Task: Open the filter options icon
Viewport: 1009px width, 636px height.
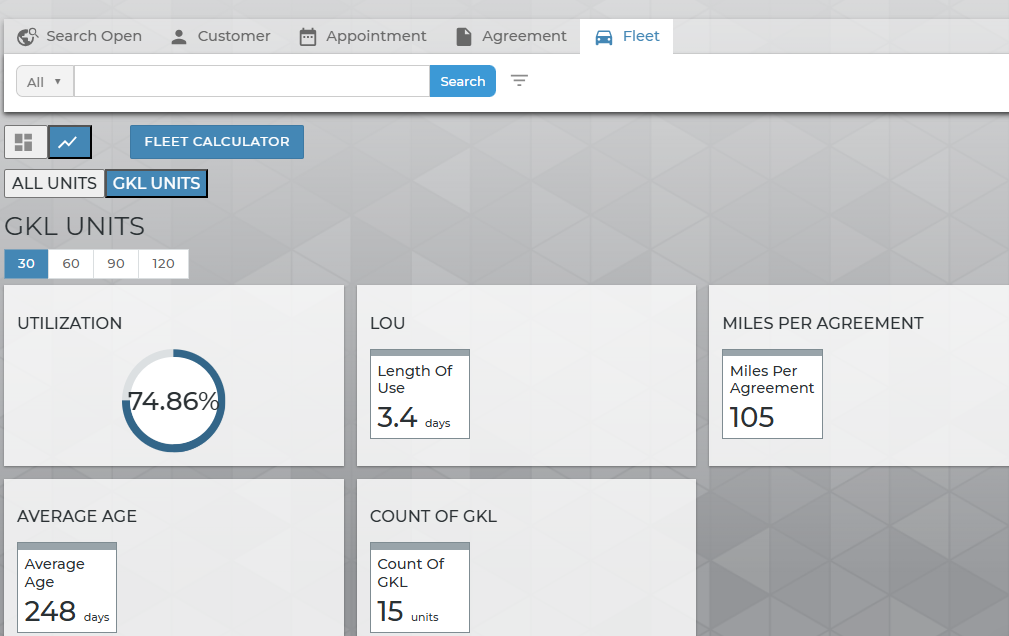Action: [519, 80]
